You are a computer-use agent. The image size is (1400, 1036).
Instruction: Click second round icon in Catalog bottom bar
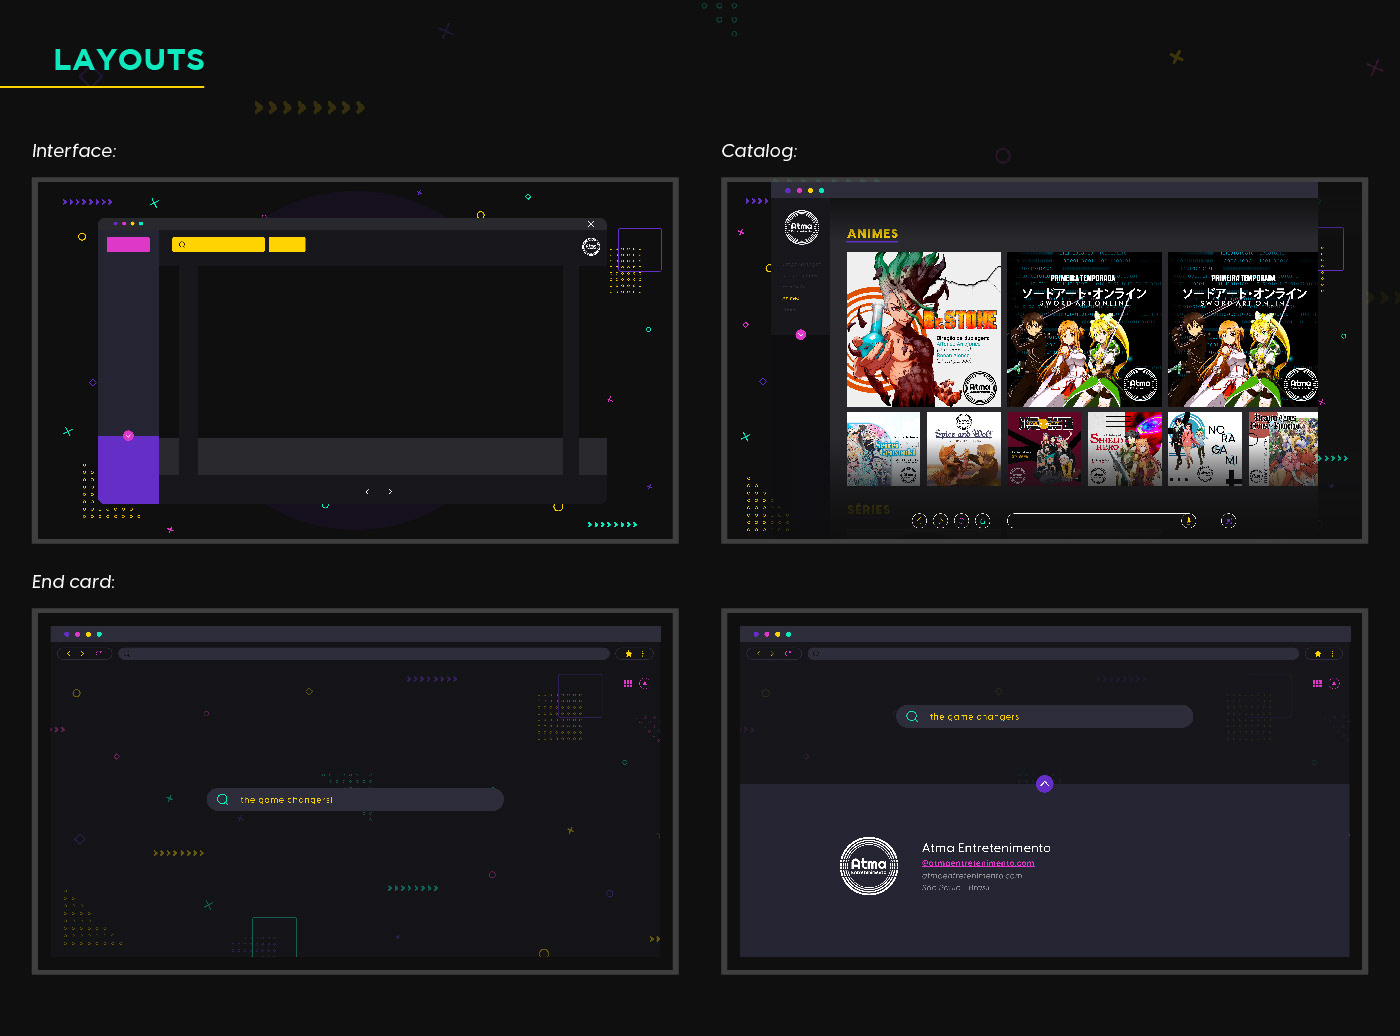coord(941,520)
